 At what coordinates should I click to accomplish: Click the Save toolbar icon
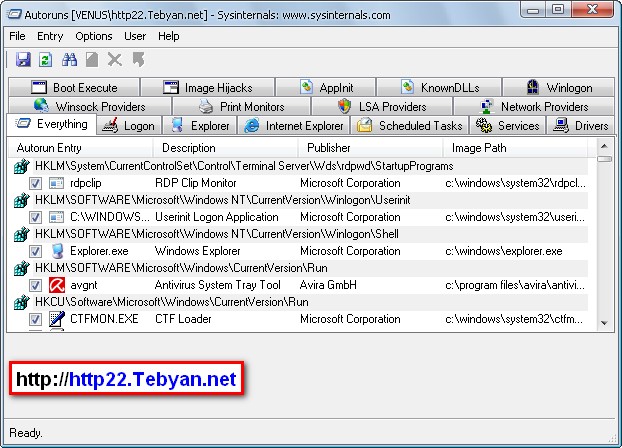[23, 60]
